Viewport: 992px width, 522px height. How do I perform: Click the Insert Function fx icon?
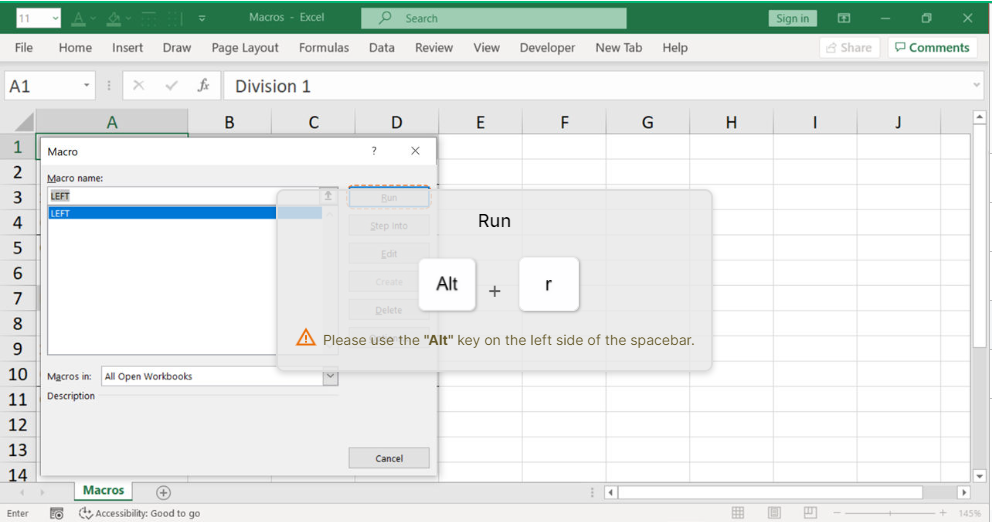tap(203, 86)
